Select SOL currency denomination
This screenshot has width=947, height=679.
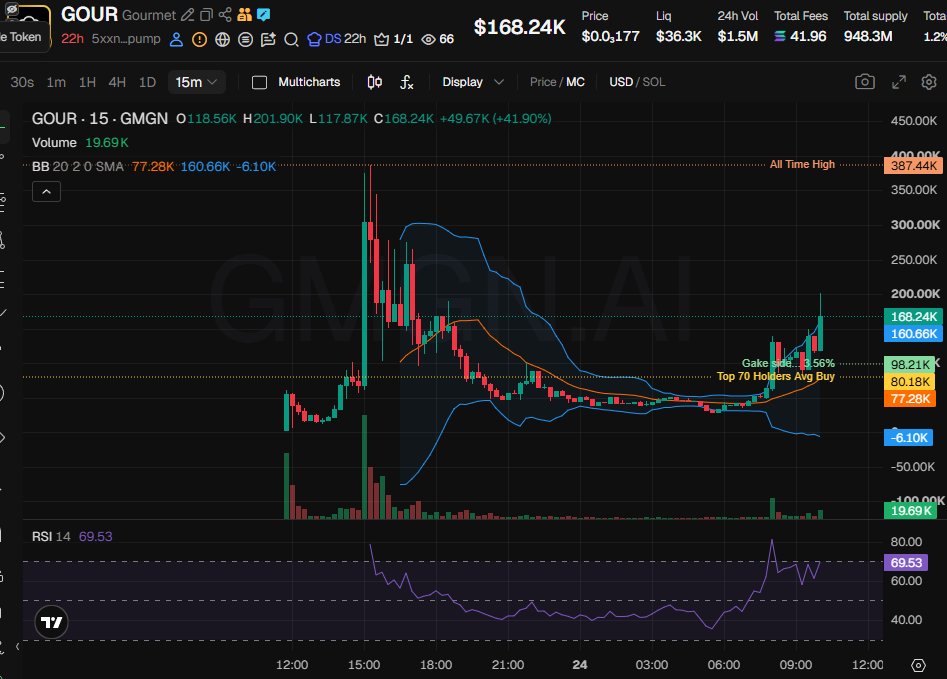[654, 82]
